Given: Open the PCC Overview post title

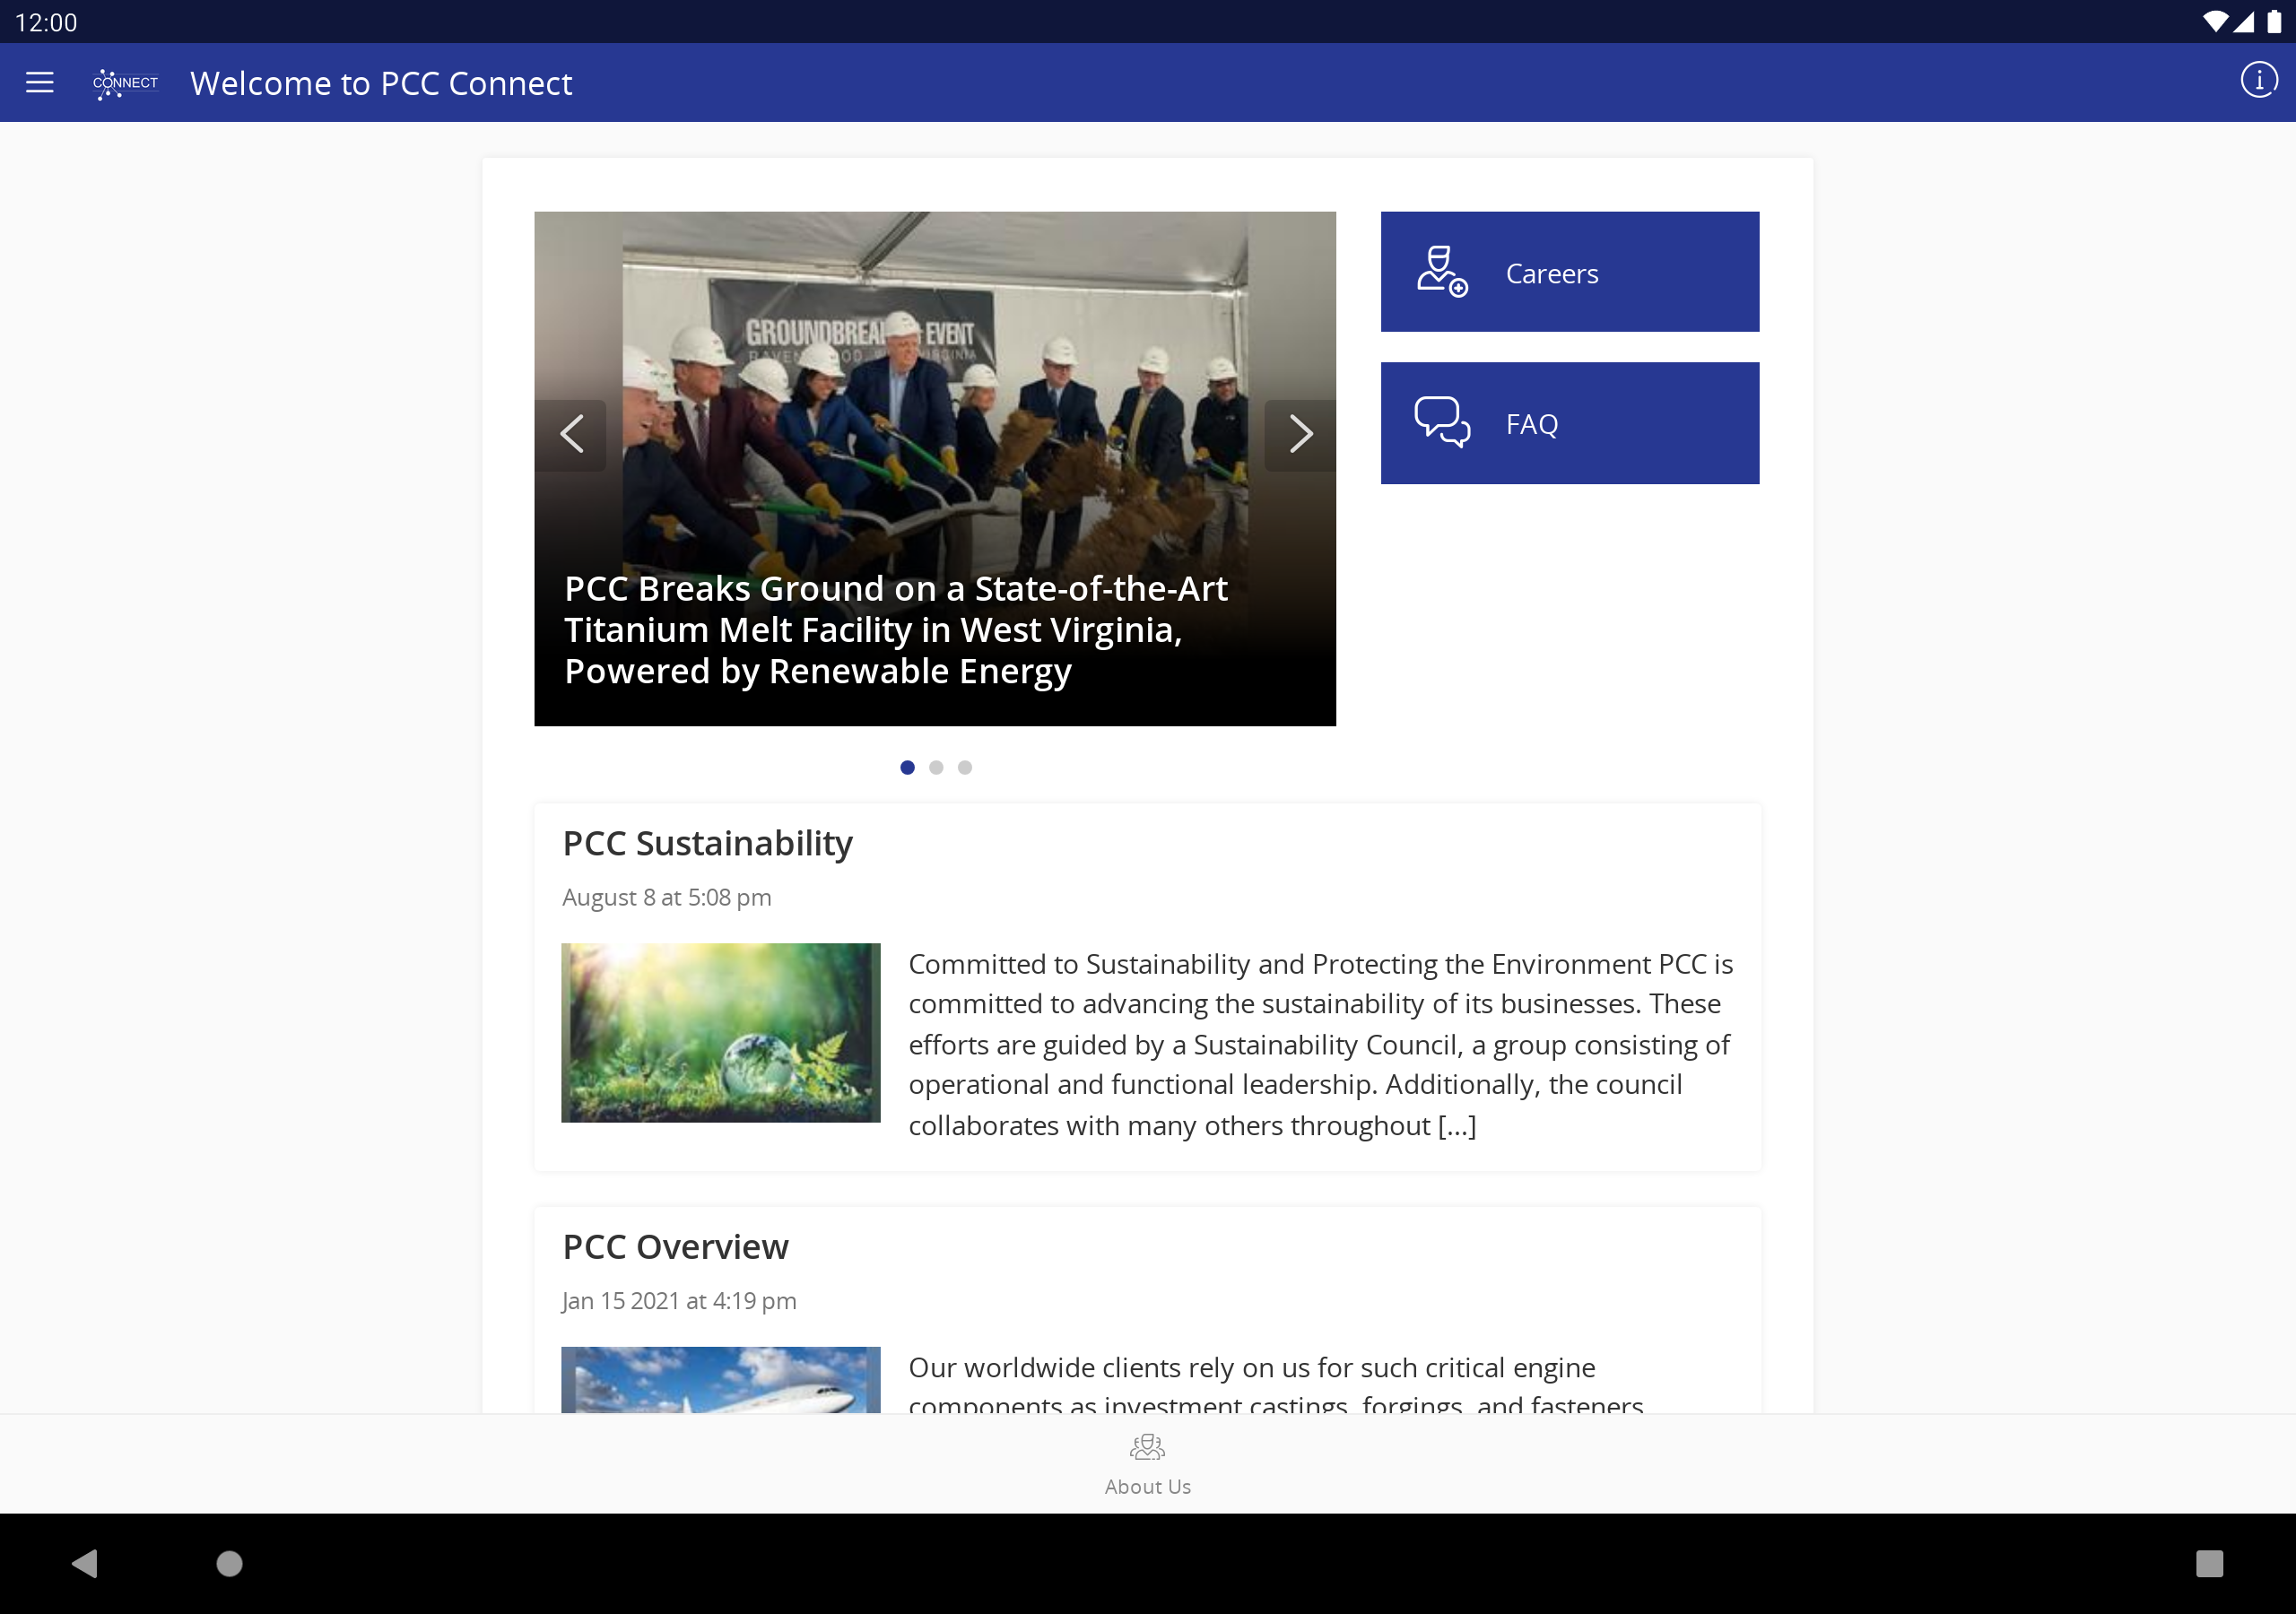Looking at the screenshot, I should click(675, 1247).
